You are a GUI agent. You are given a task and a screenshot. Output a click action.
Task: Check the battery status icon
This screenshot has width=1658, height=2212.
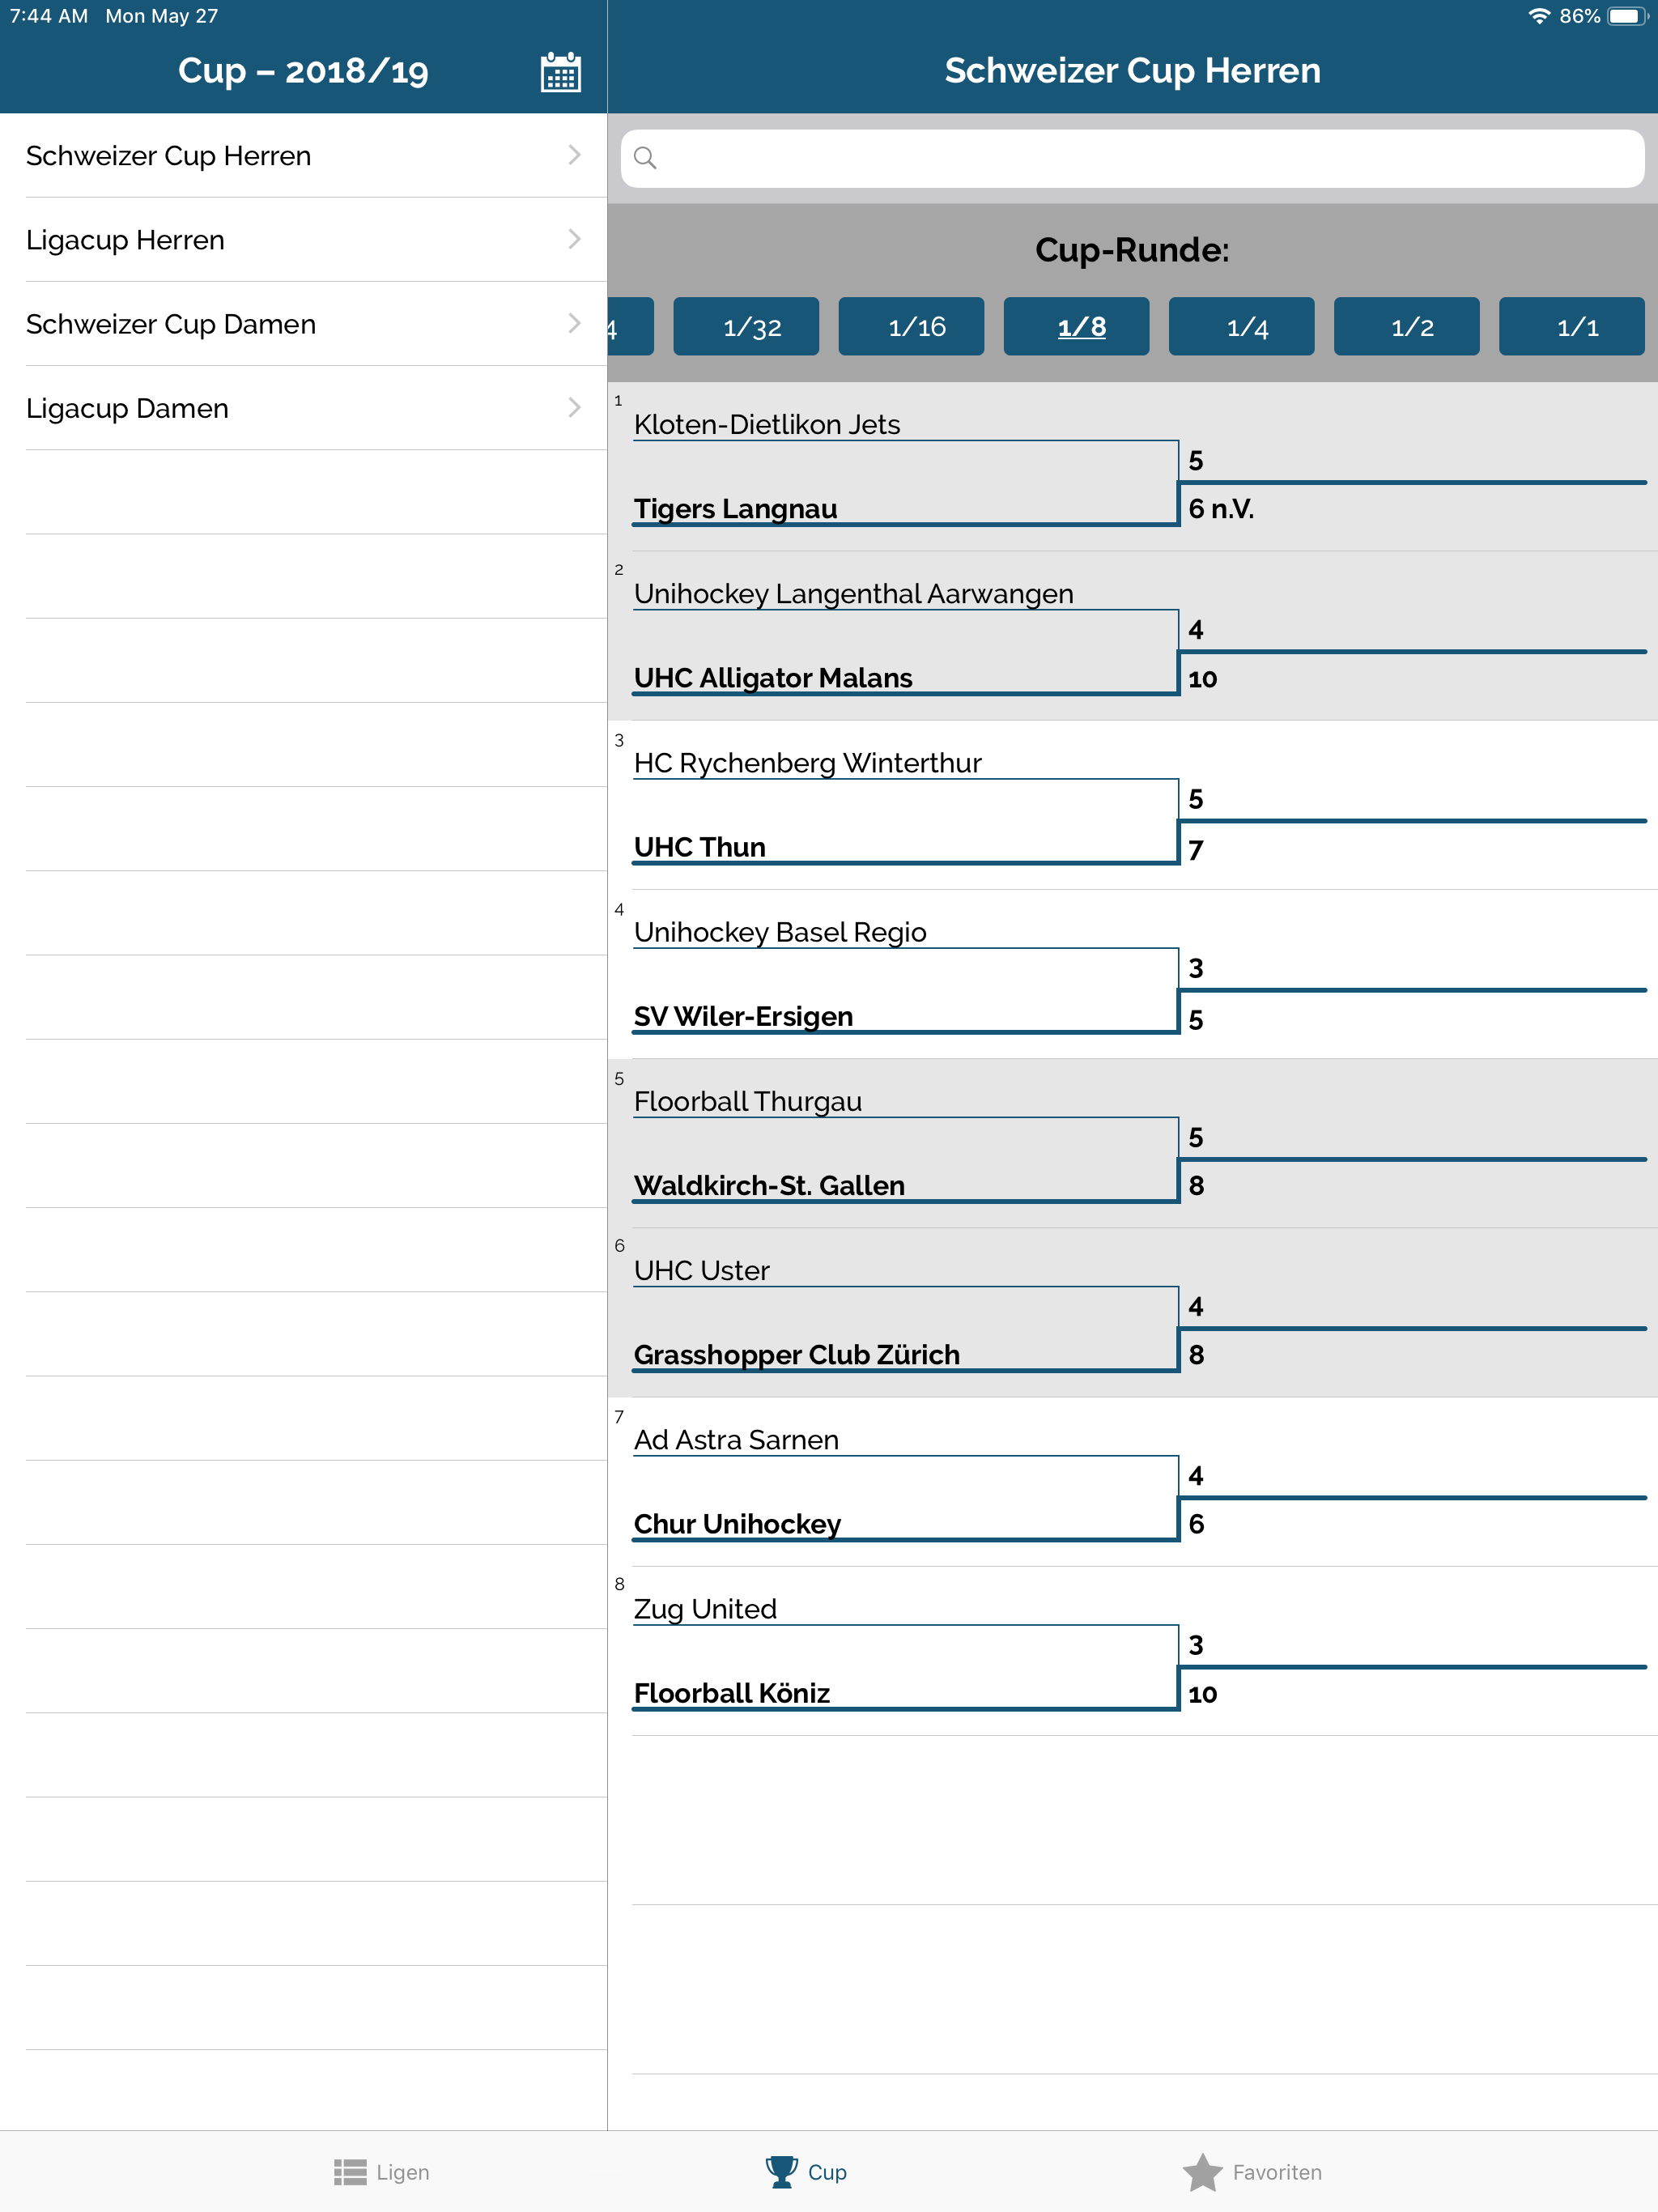[1627, 16]
